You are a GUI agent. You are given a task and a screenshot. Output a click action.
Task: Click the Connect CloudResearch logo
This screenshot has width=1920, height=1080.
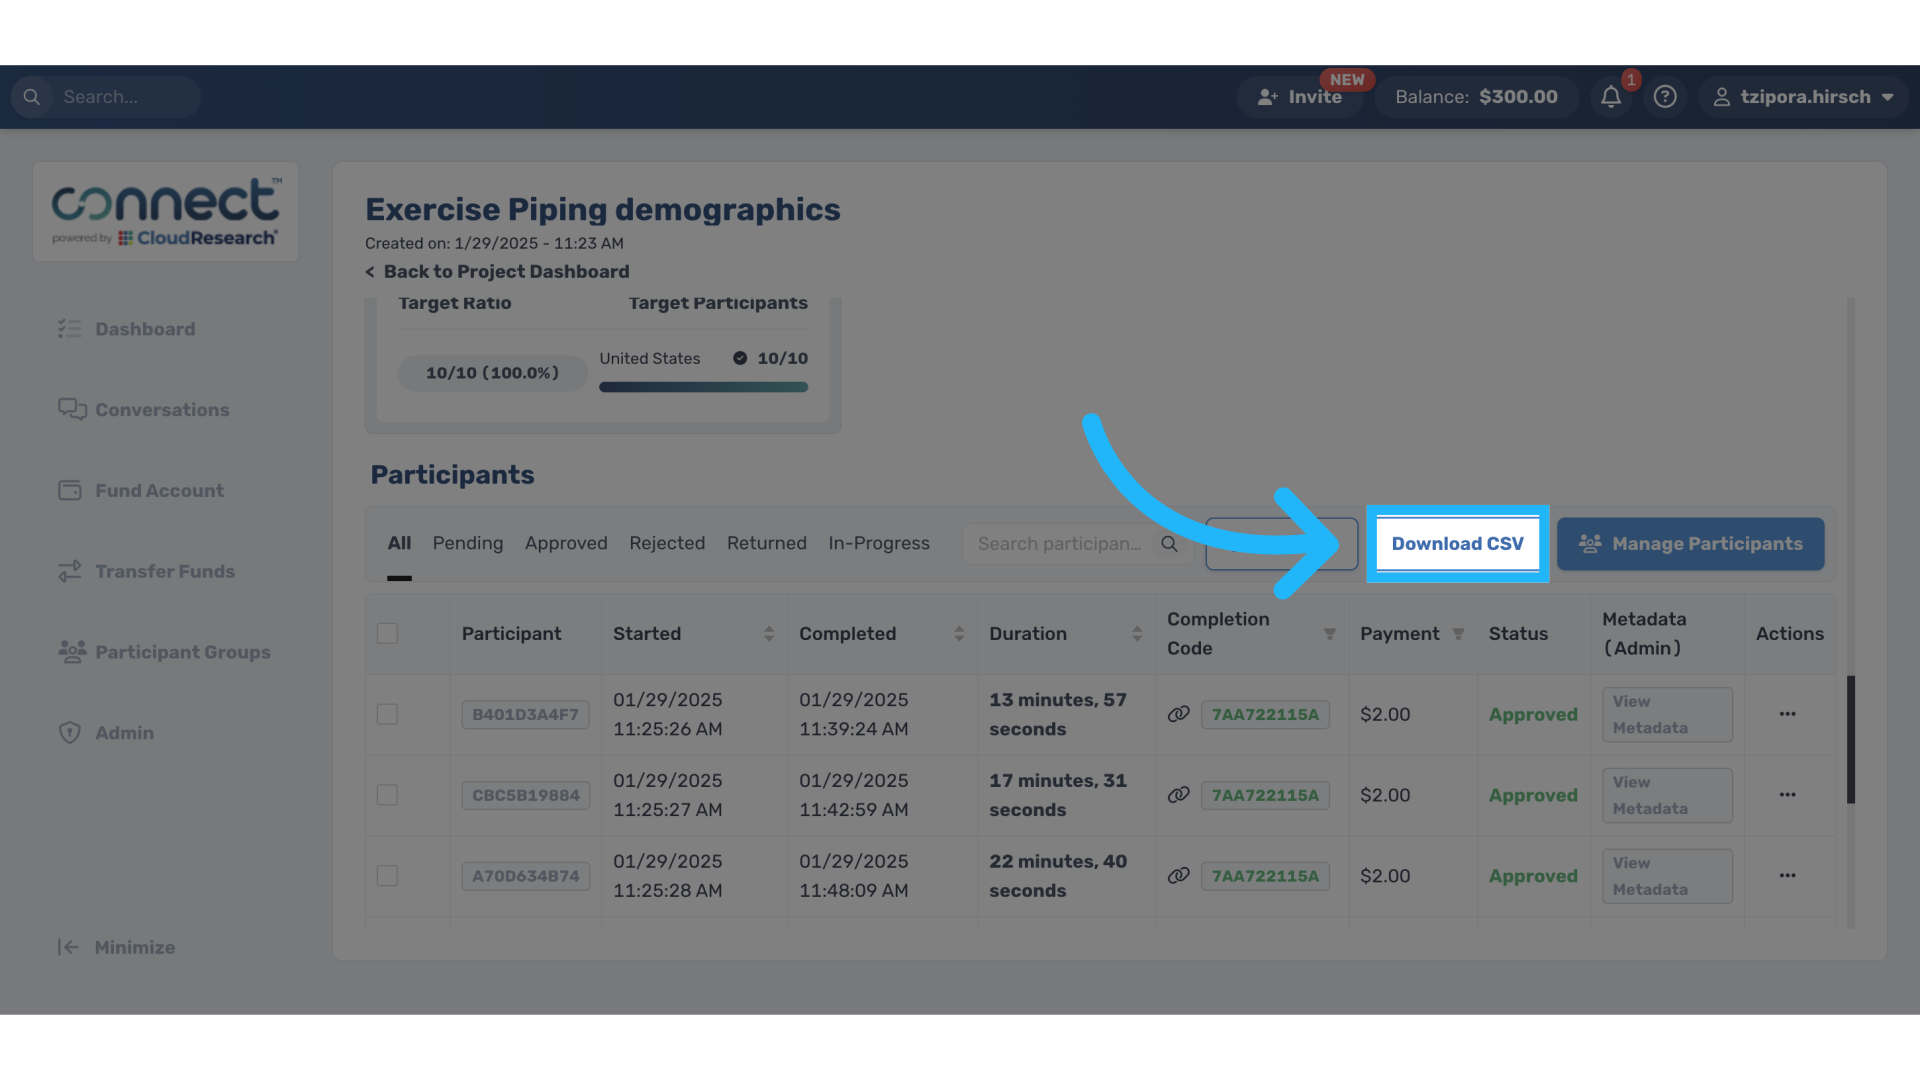[x=166, y=212]
